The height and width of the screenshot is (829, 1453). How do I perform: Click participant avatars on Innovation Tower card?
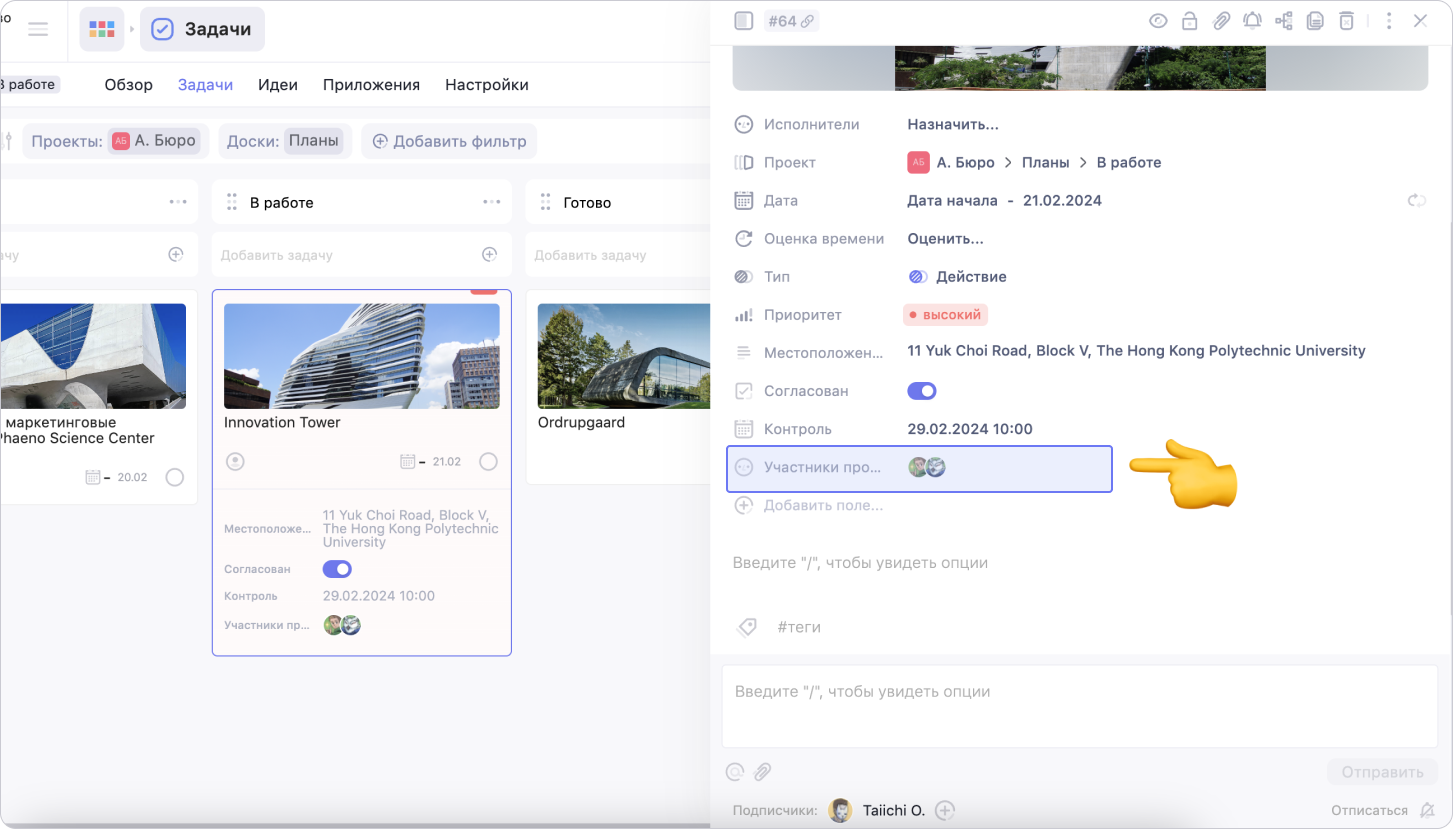click(x=342, y=625)
